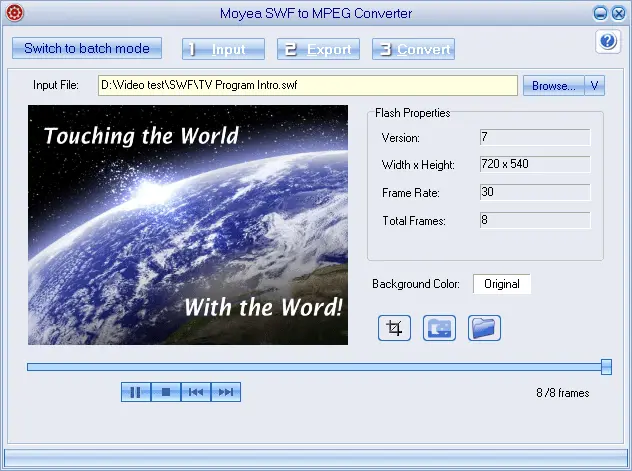This screenshot has height=471, width=632.
Task: Minimize the converter window
Action: [x=601, y=14]
